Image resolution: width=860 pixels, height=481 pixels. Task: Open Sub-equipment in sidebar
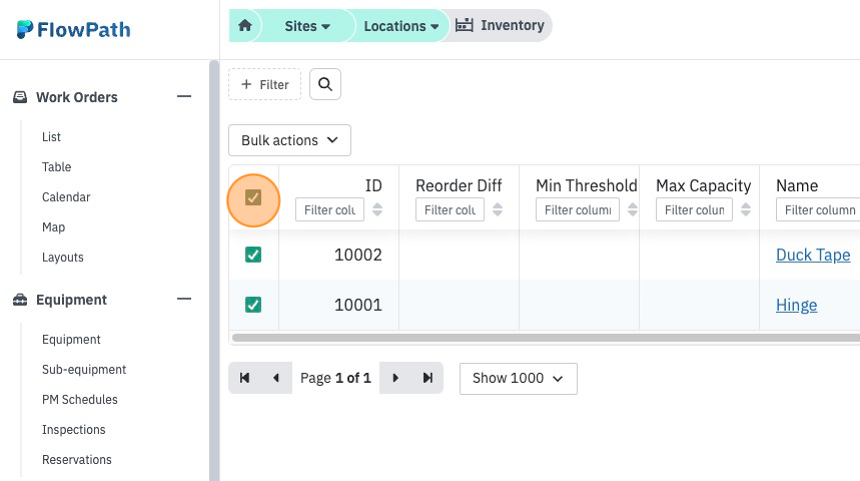pyautogui.click(x=84, y=370)
